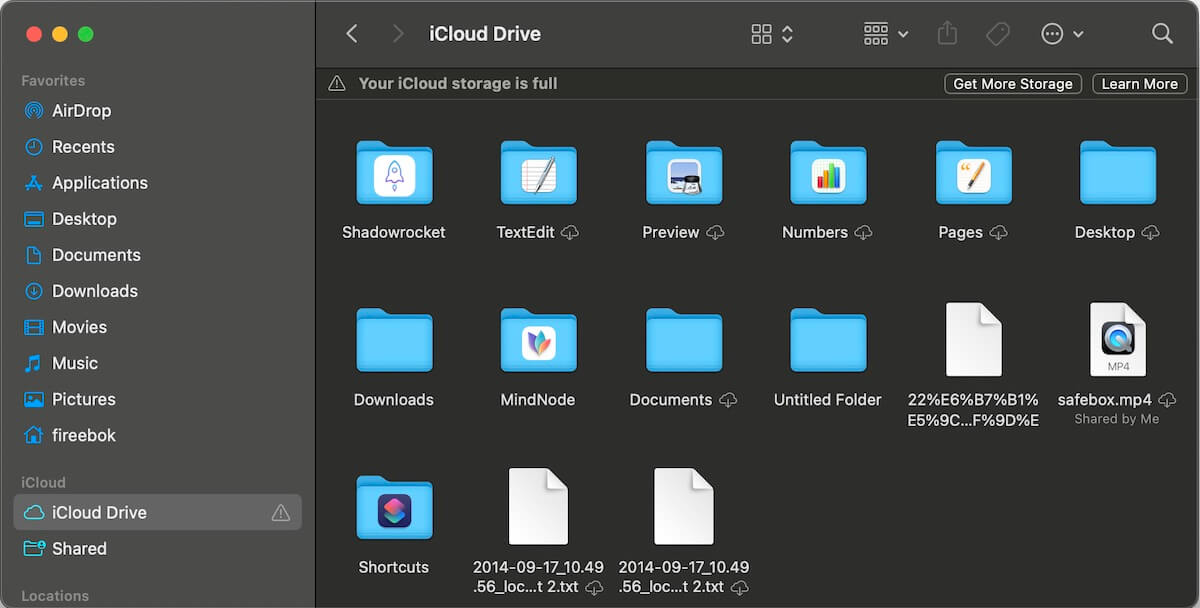This screenshot has height=608, width=1200.
Task: Click the iCloud Drive window title
Action: coord(485,34)
